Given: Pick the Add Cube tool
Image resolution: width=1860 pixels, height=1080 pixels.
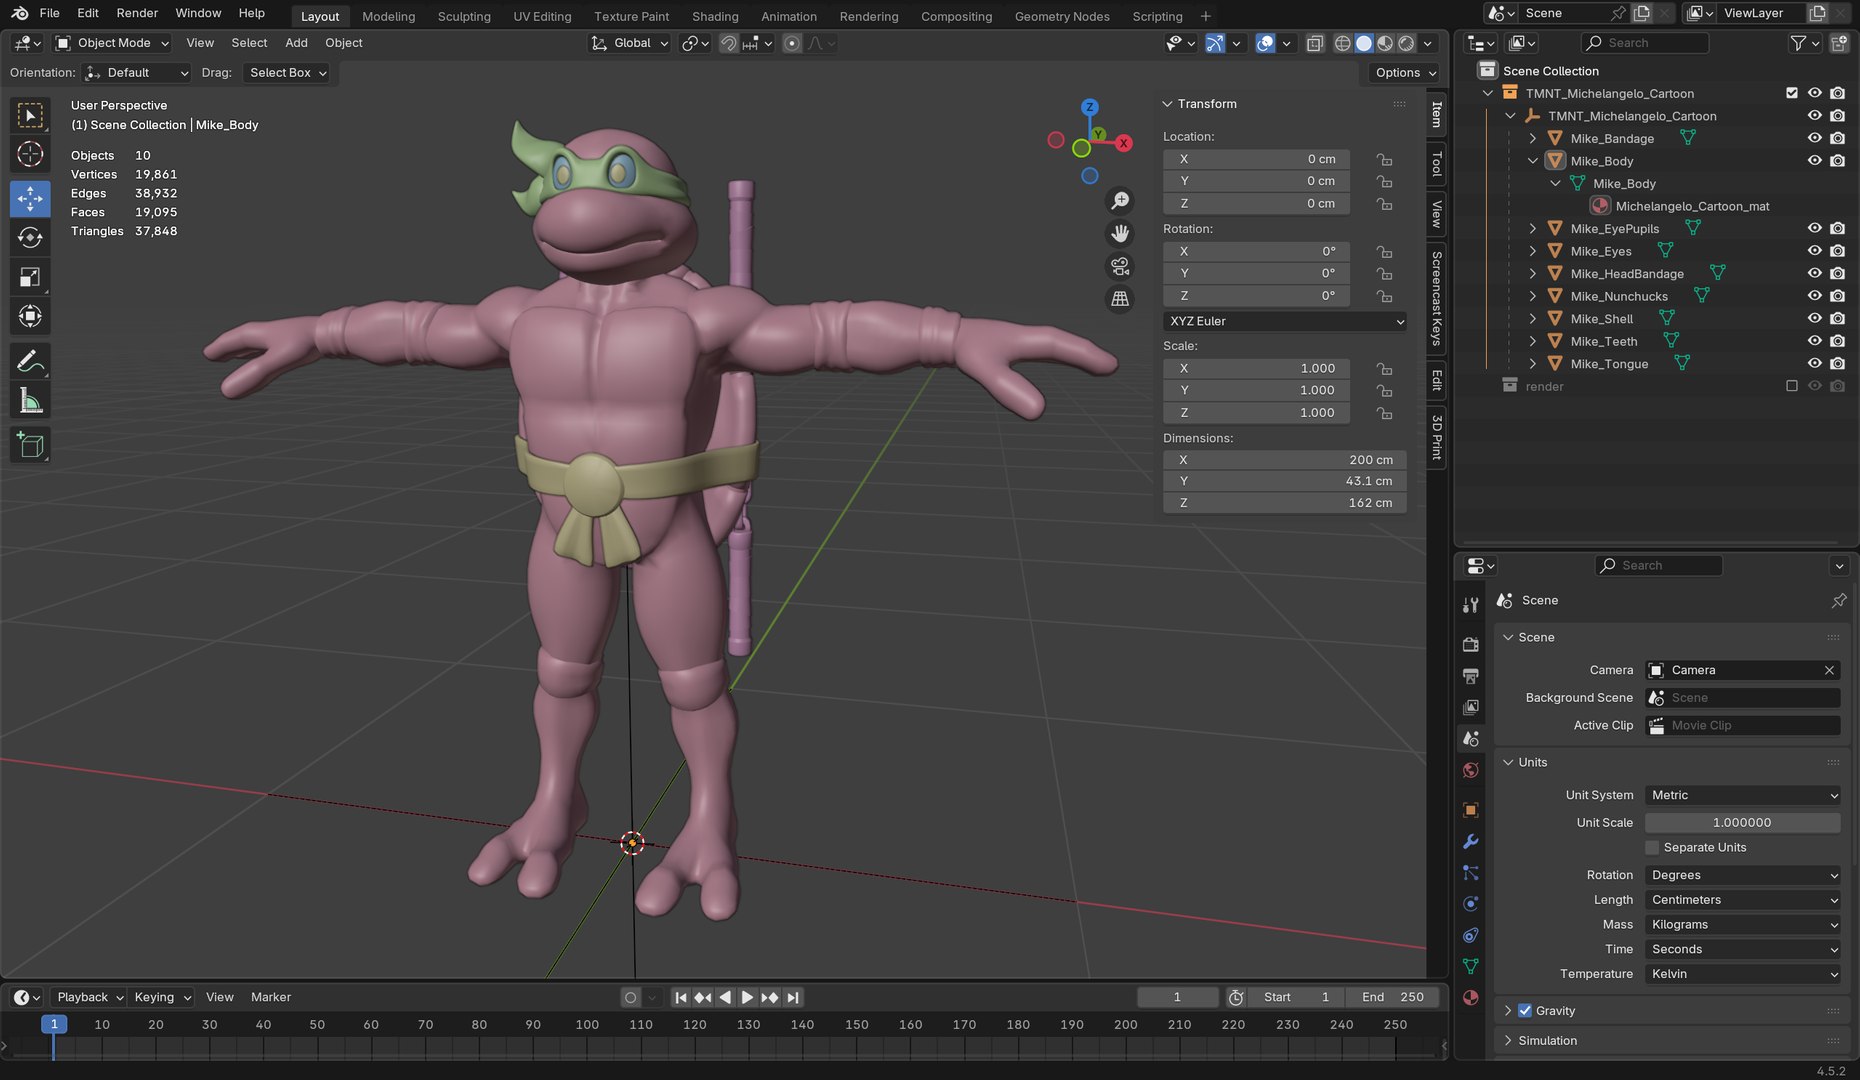Looking at the screenshot, I should click(30, 445).
